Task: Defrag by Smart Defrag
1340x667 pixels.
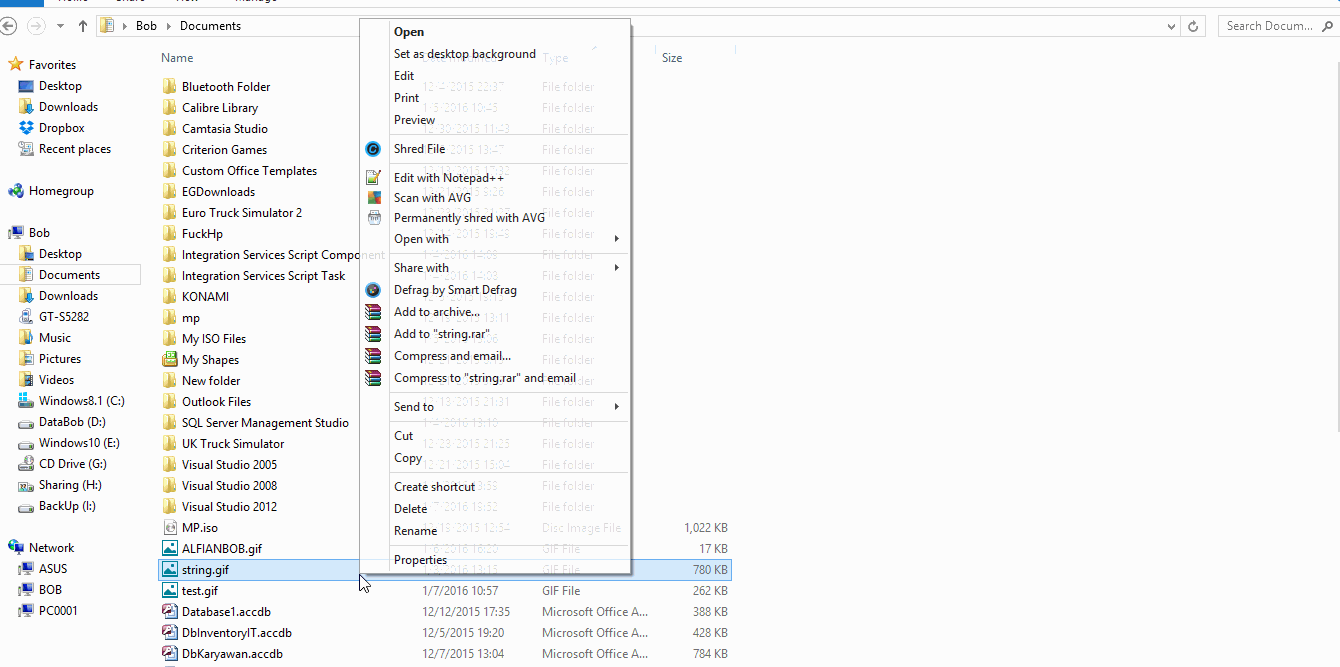Action: point(454,289)
